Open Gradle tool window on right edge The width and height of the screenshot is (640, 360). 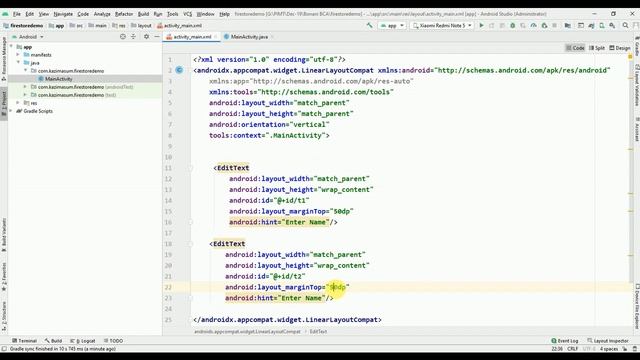(637, 46)
